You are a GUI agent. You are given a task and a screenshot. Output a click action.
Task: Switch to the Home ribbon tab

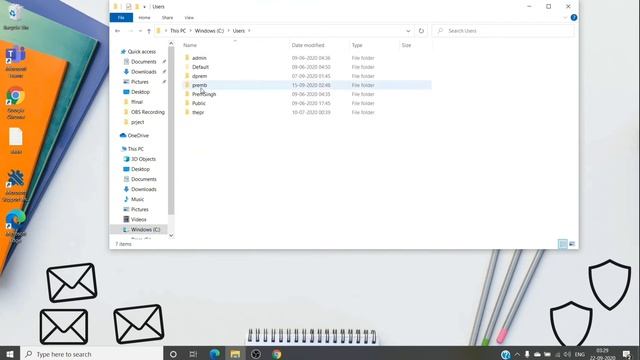point(144,18)
